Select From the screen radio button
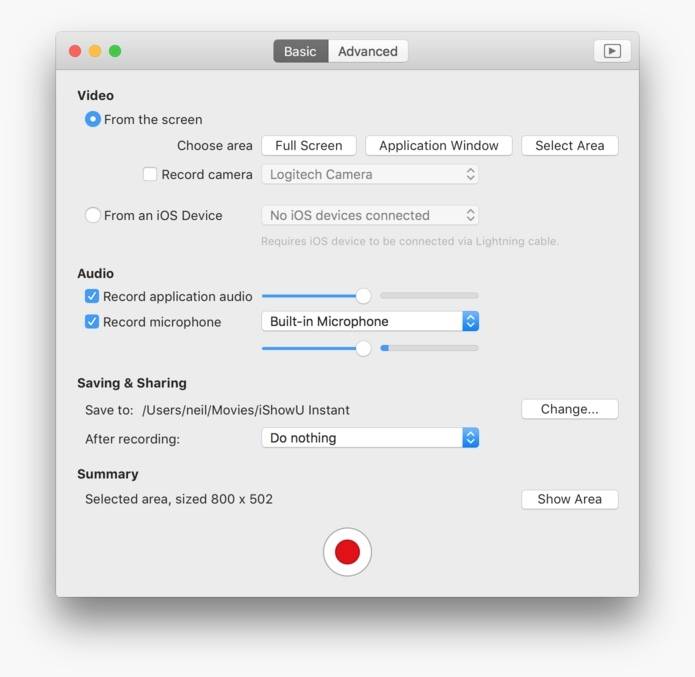 [93, 119]
